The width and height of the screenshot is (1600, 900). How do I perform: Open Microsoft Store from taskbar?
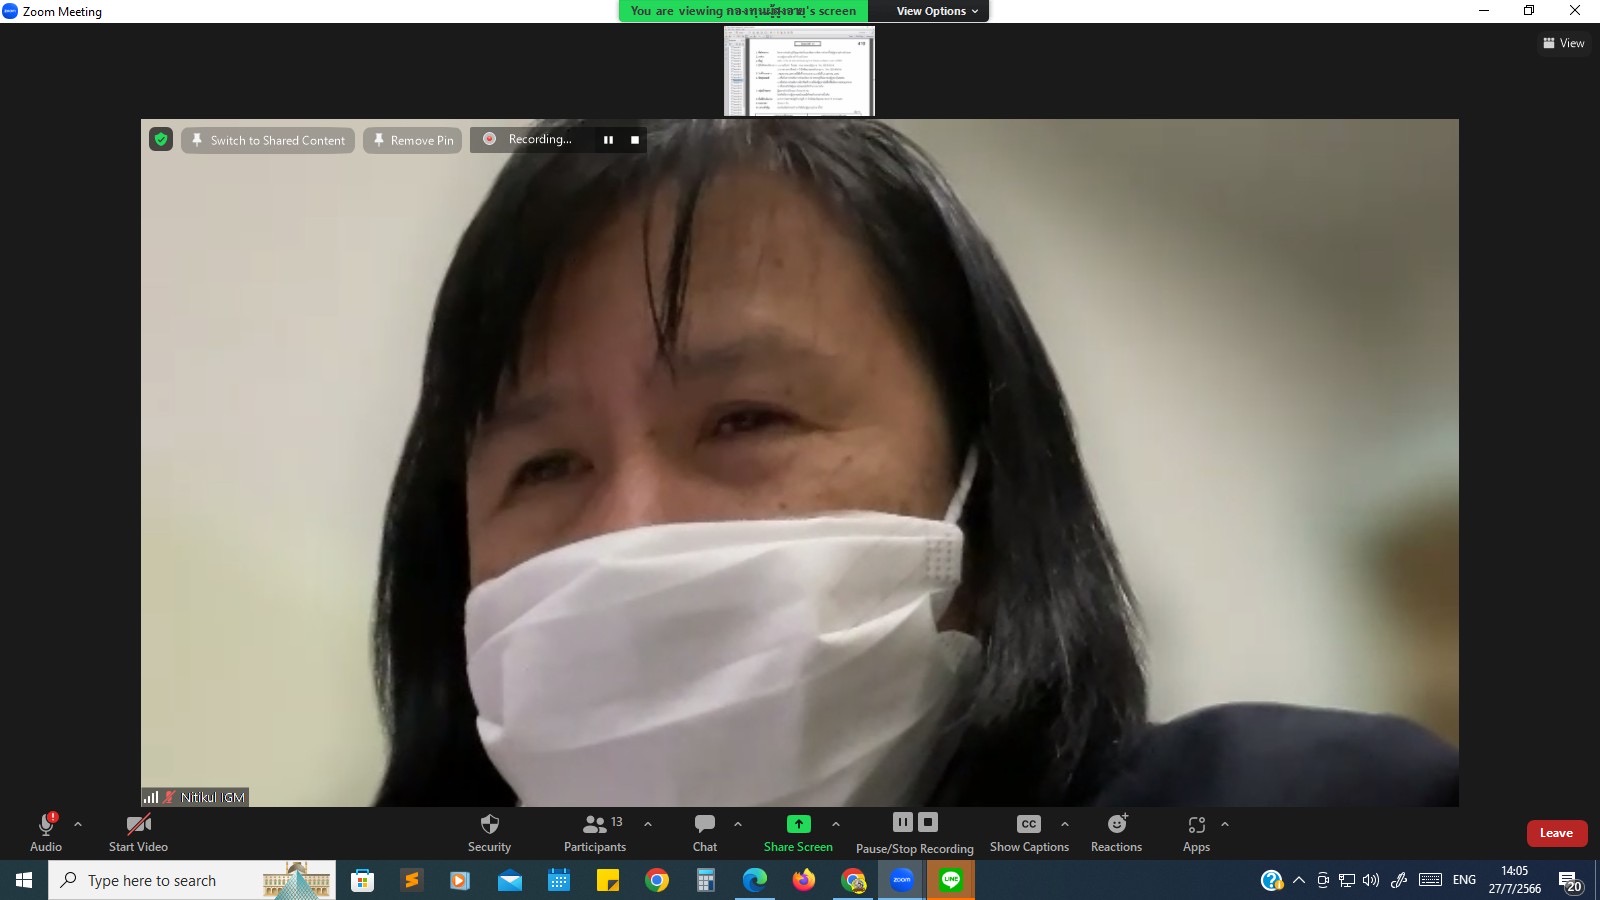[362, 880]
